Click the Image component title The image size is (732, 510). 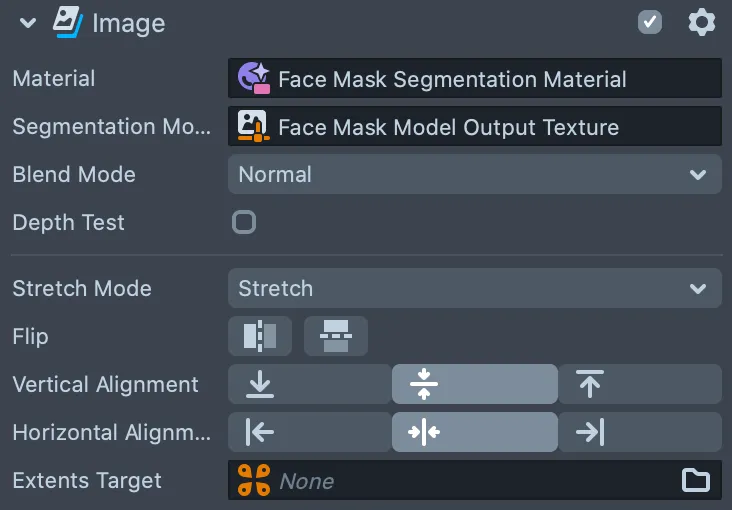pos(129,23)
